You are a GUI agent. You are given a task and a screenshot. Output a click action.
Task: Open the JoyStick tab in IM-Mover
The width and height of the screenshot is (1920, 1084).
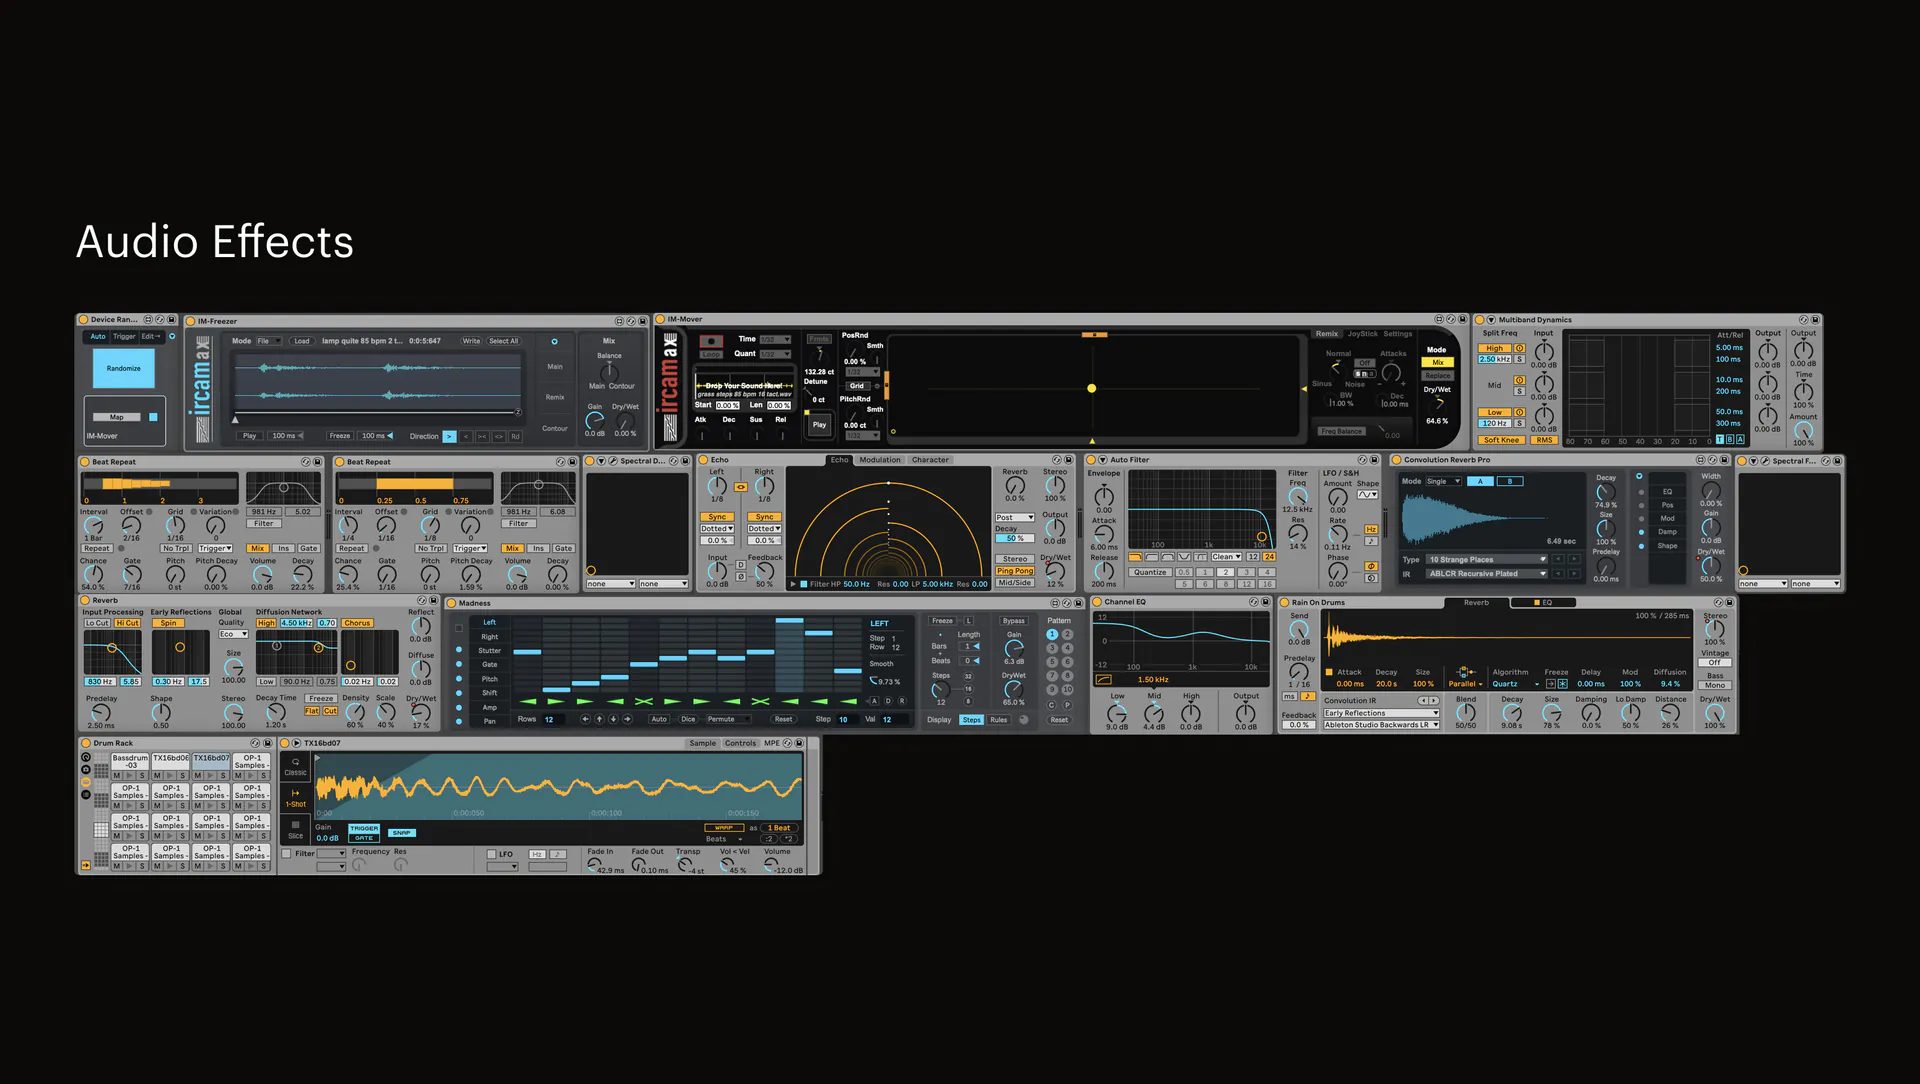pos(1362,334)
